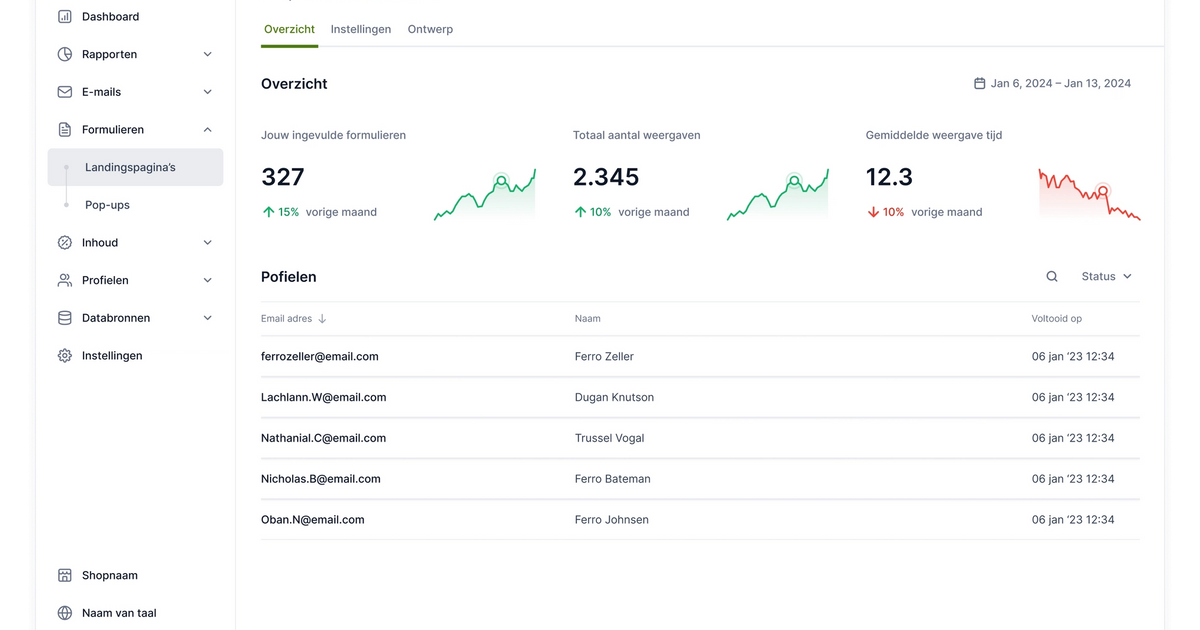Open the ferrozeller@email.com profile row

click(x=700, y=357)
